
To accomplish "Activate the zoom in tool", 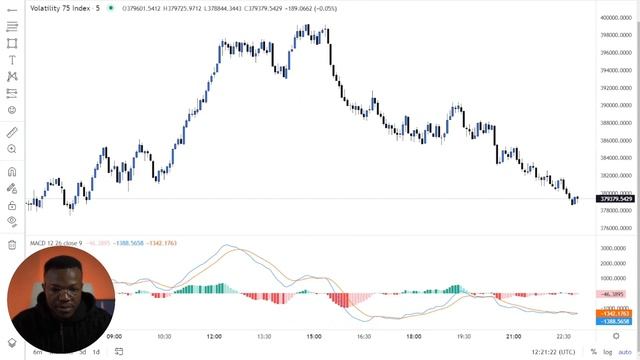I will pos(12,149).
